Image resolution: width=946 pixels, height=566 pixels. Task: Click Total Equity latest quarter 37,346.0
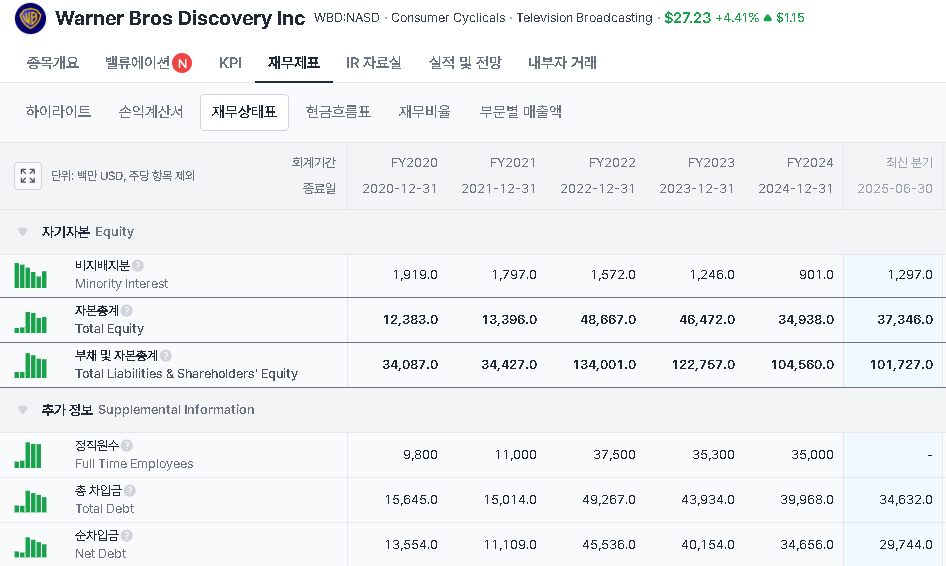[905, 320]
